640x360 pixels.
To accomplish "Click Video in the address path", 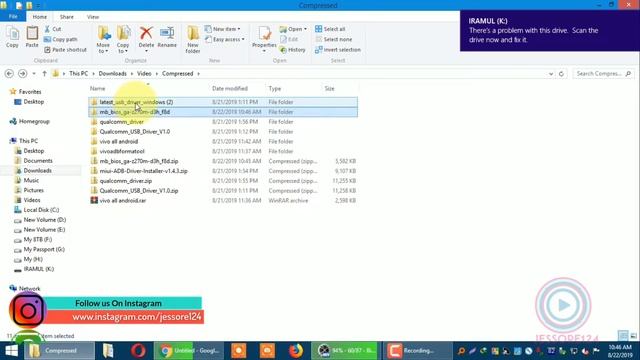I will tap(144, 73).
